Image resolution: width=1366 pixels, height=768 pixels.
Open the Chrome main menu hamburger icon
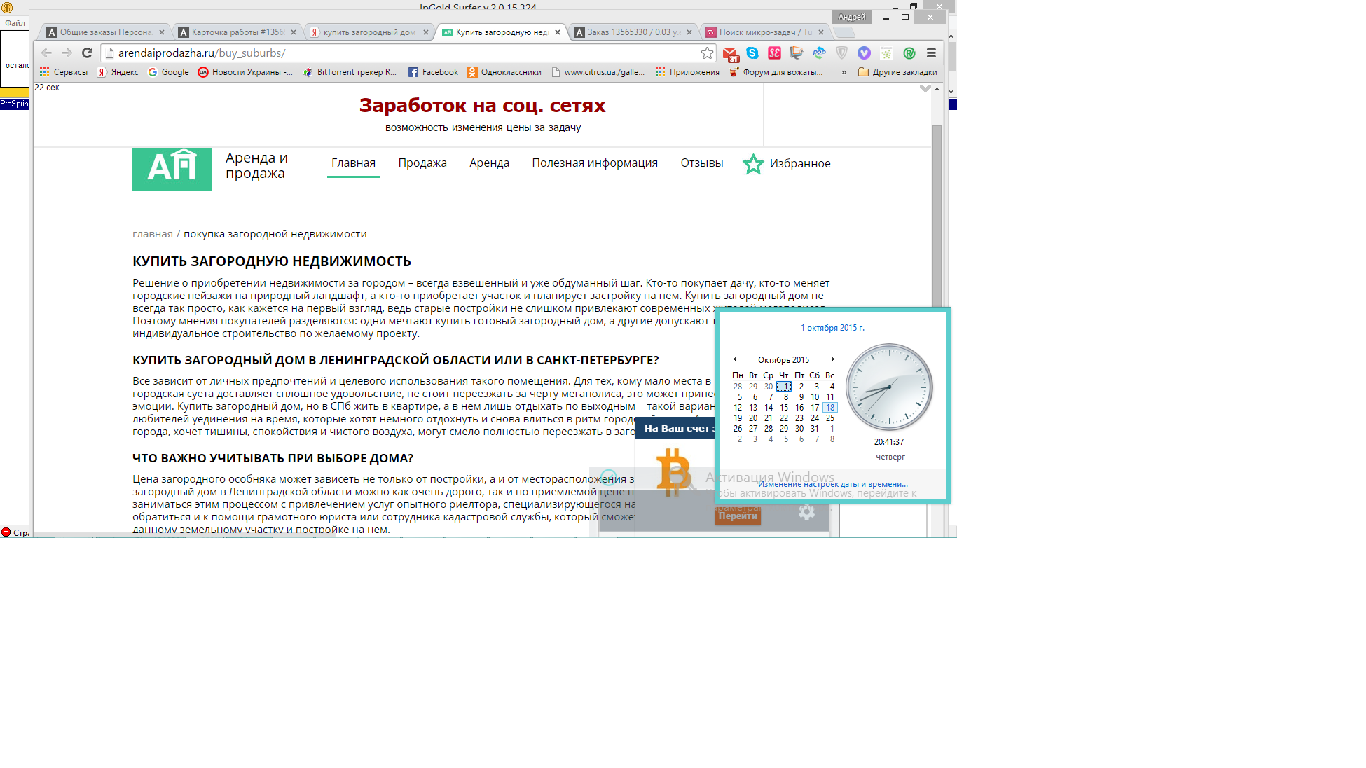[931, 53]
